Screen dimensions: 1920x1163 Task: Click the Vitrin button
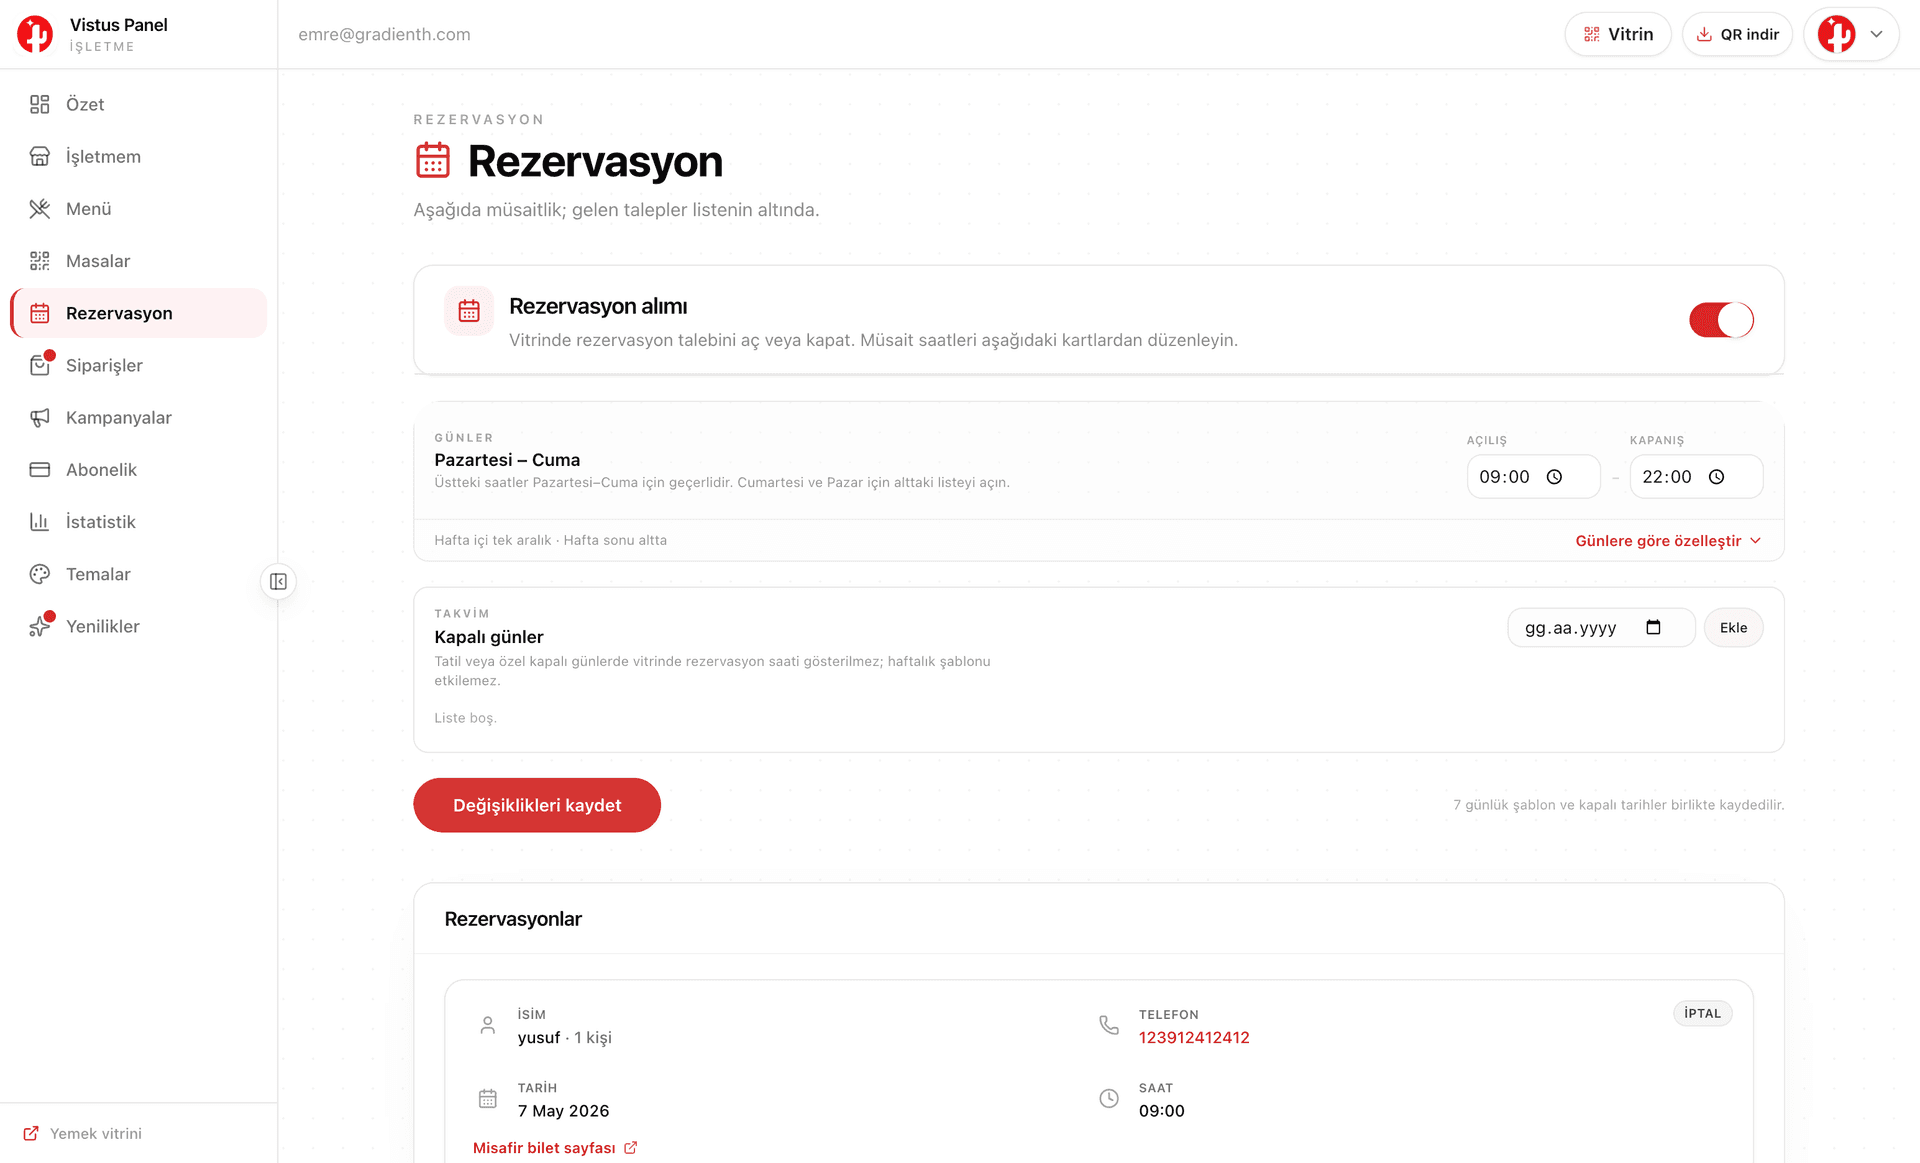tap(1618, 34)
